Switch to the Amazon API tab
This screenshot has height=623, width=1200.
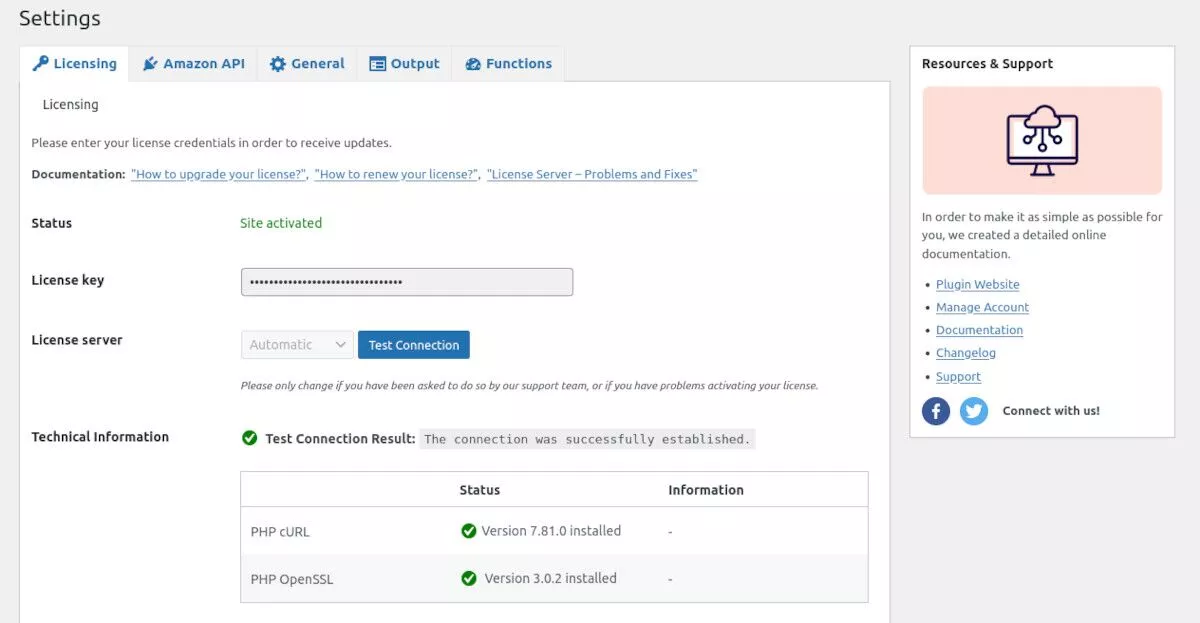[194, 64]
